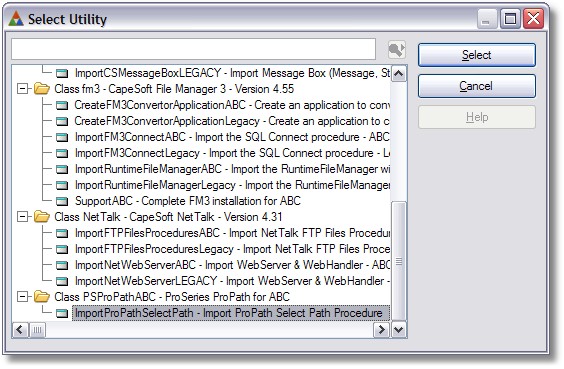The image size is (564, 369).
Task: Maximize the Select Utility window
Action: [510, 18]
